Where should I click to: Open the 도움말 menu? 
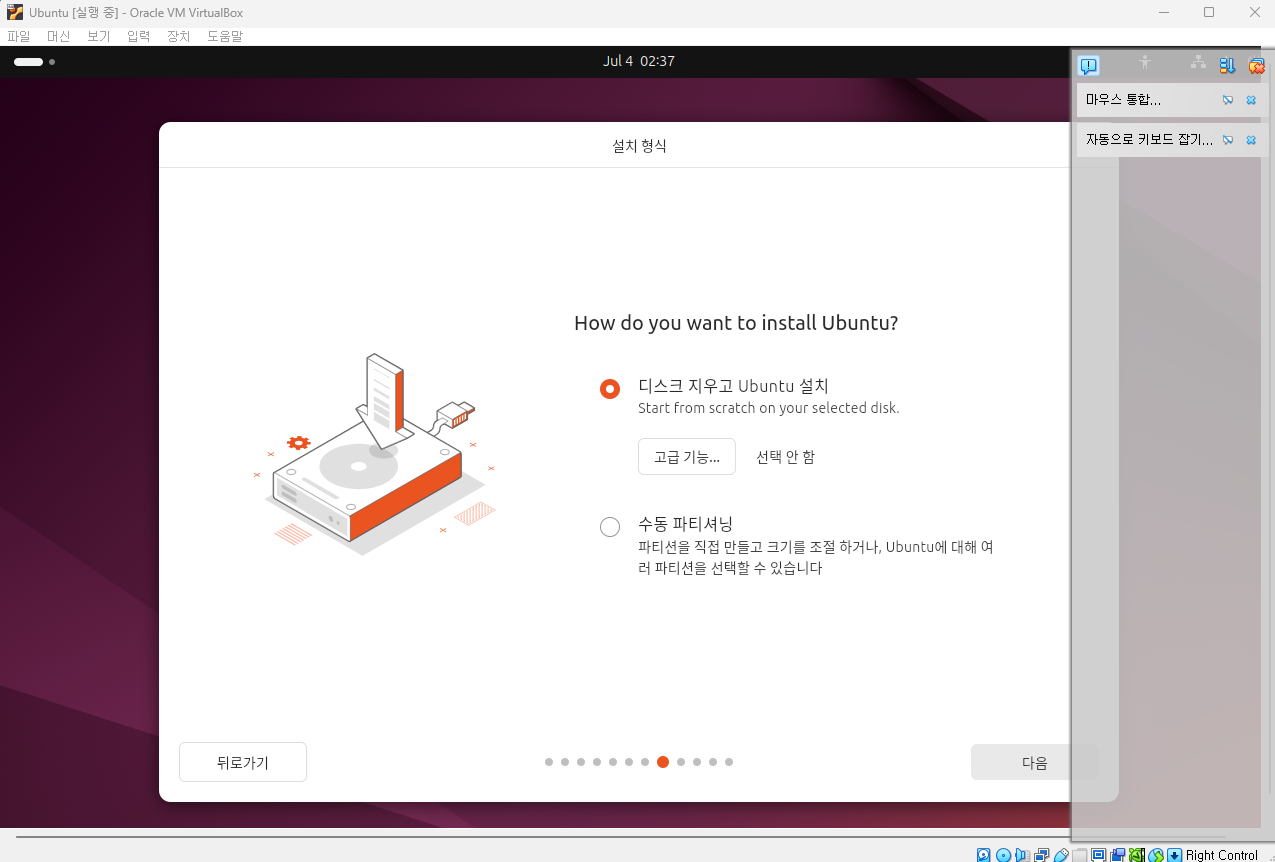tap(225, 36)
